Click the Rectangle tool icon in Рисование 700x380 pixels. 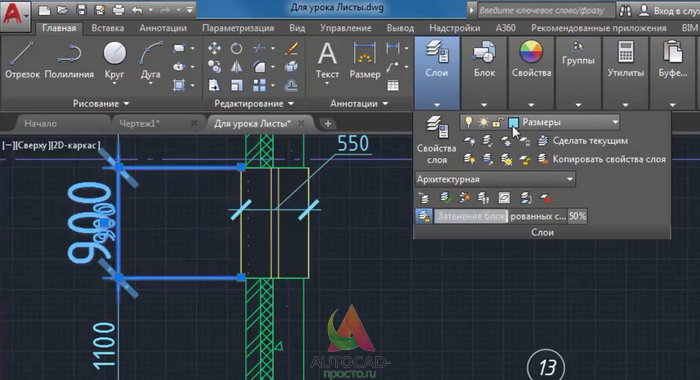tap(179, 48)
